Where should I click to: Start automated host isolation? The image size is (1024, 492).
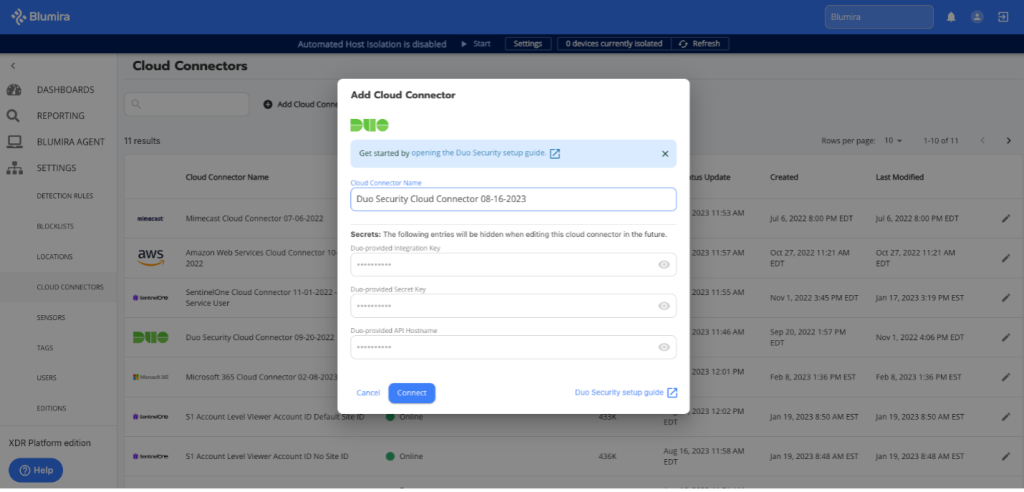coord(475,44)
